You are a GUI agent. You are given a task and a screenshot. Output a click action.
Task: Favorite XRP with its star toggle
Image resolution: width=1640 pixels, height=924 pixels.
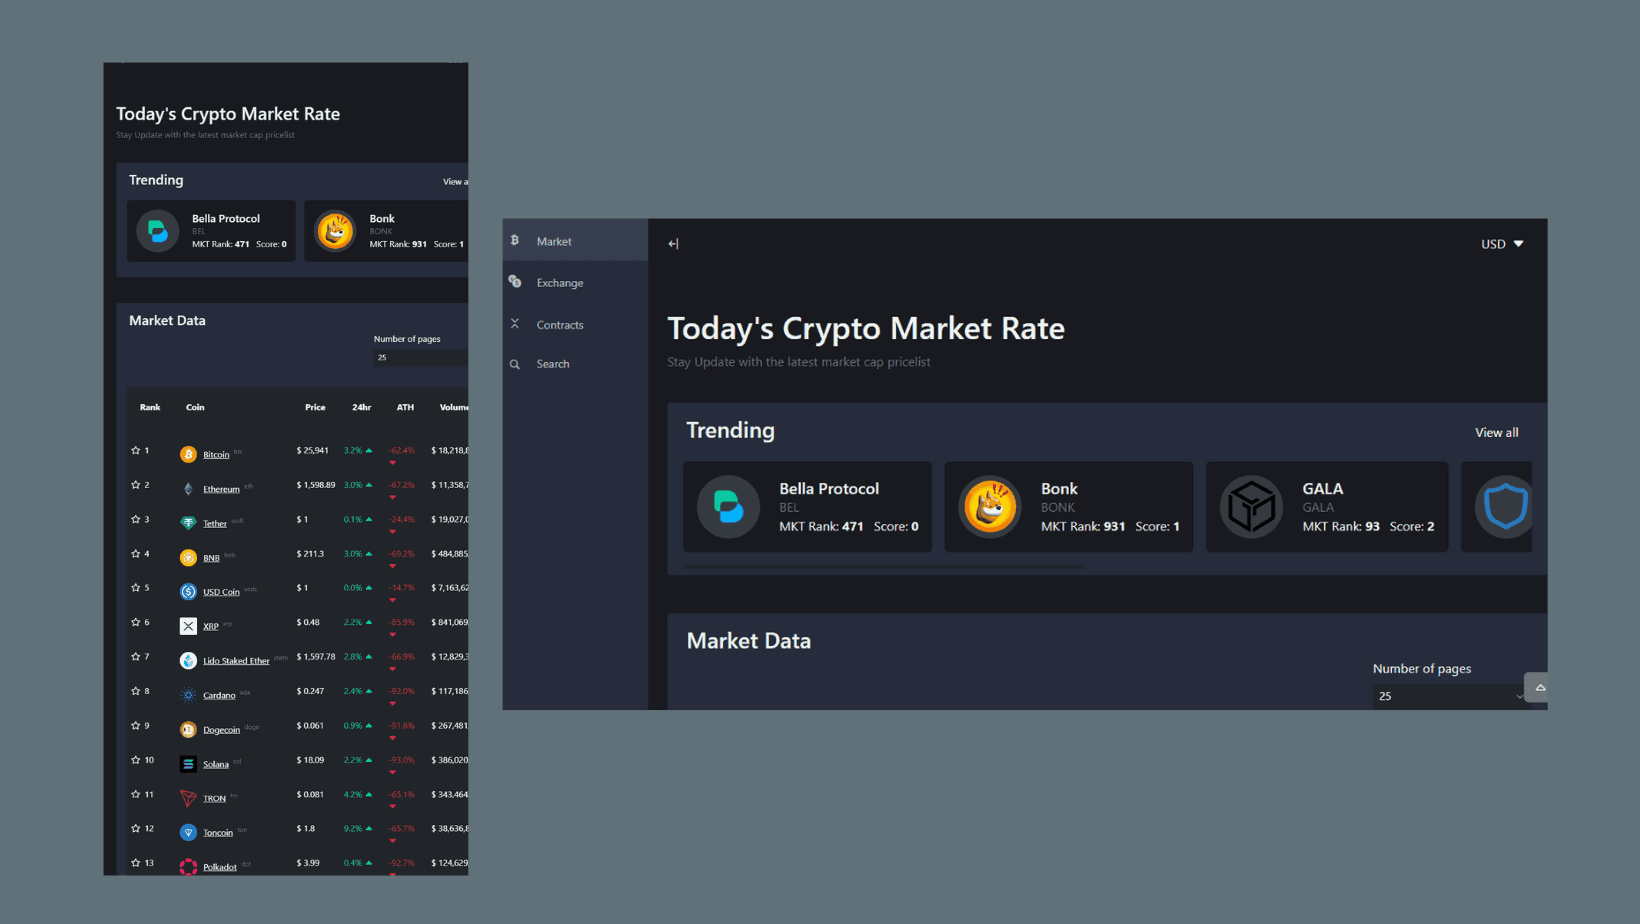tap(136, 622)
